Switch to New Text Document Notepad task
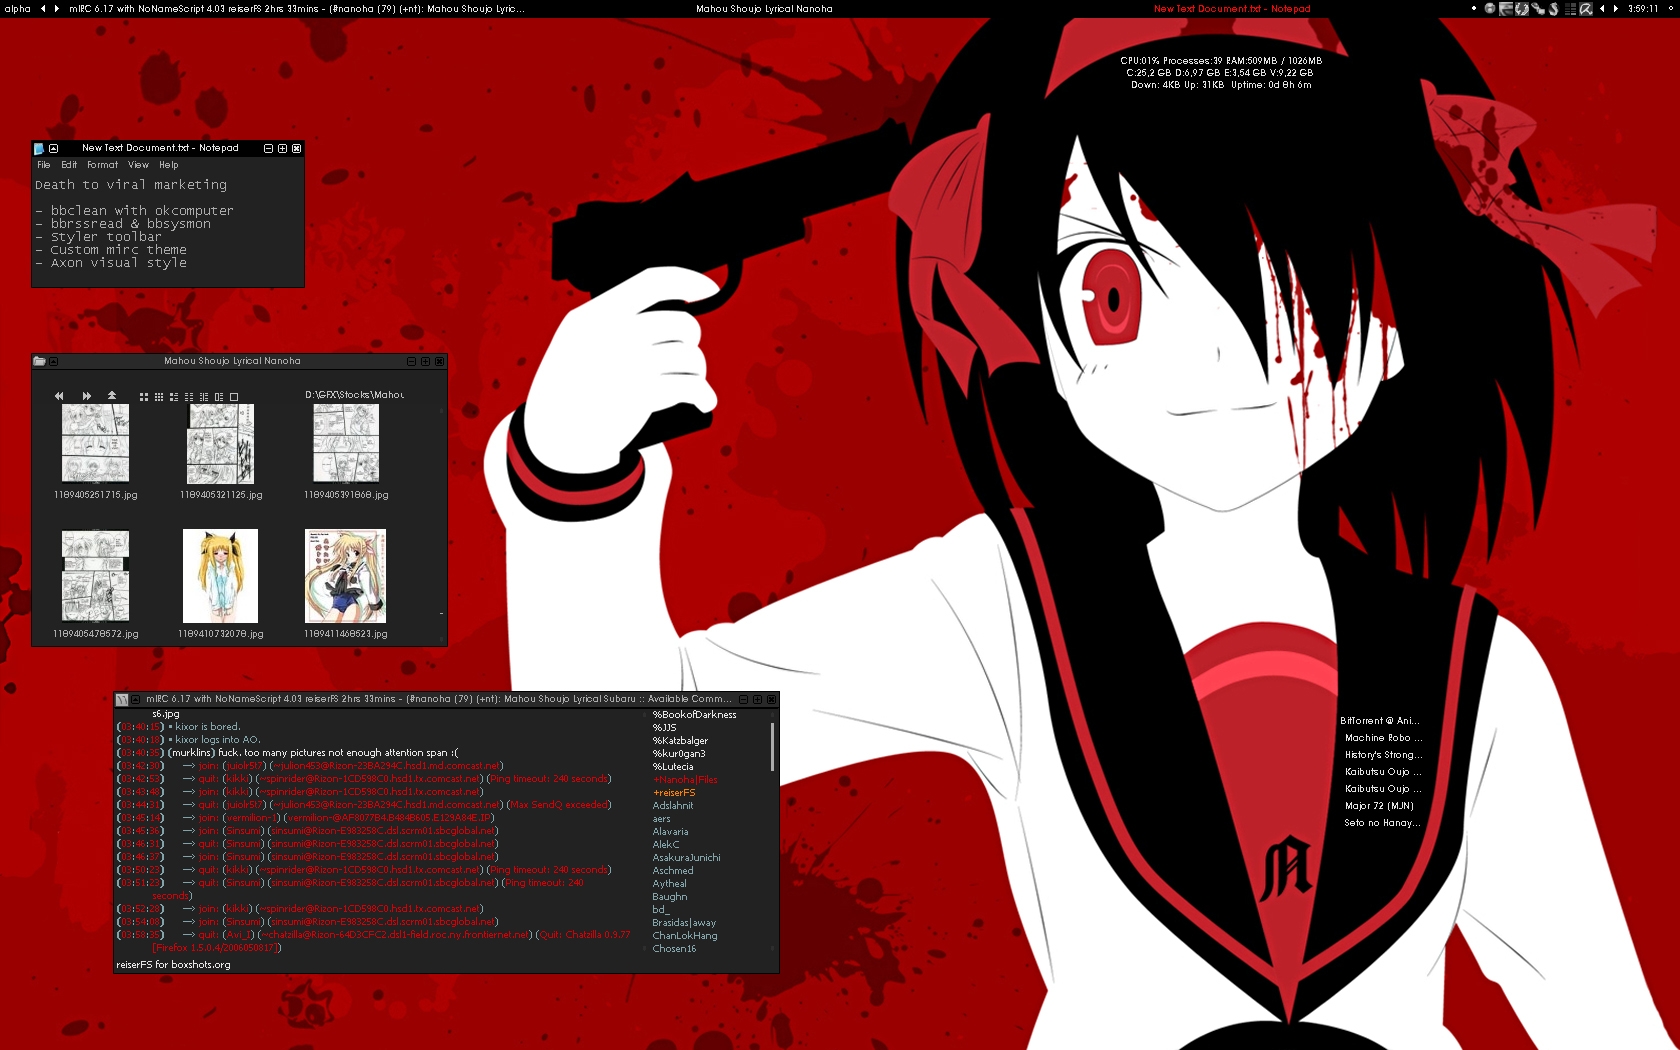This screenshot has height=1050, width=1680. point(1232,8)
